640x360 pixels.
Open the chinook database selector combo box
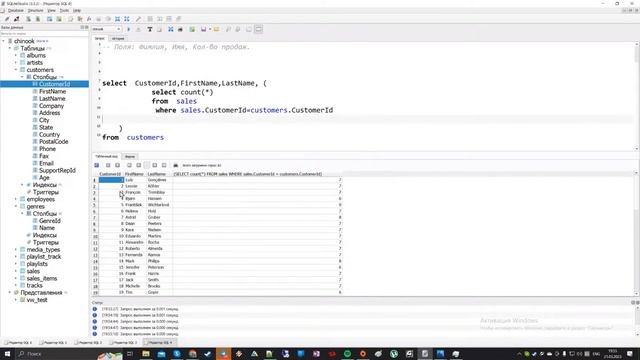(107, 29)
